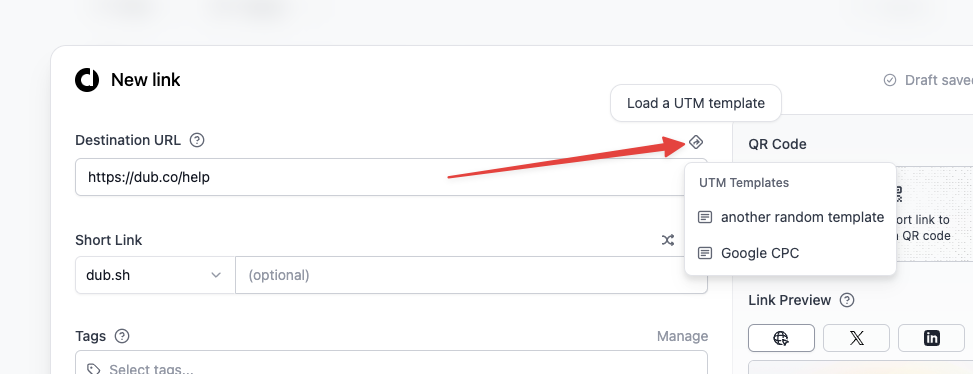Click the icon beside another random template
973x374 pixels.
[705, 217]
